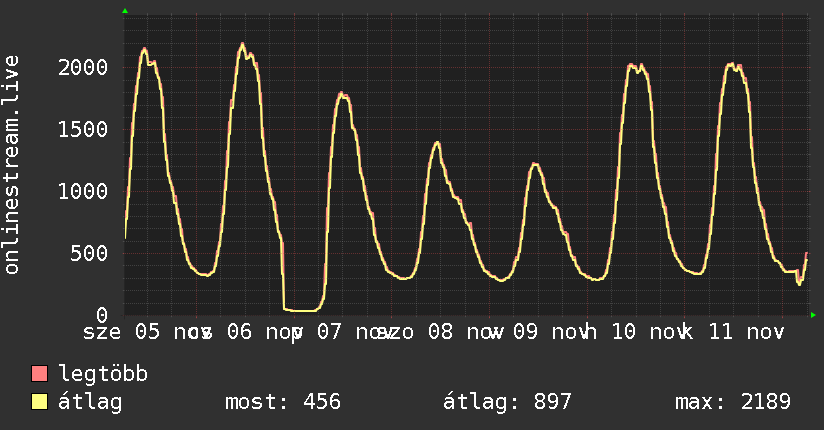
Task: Click the 1500 y-axis label
Action: click(83, 130)
